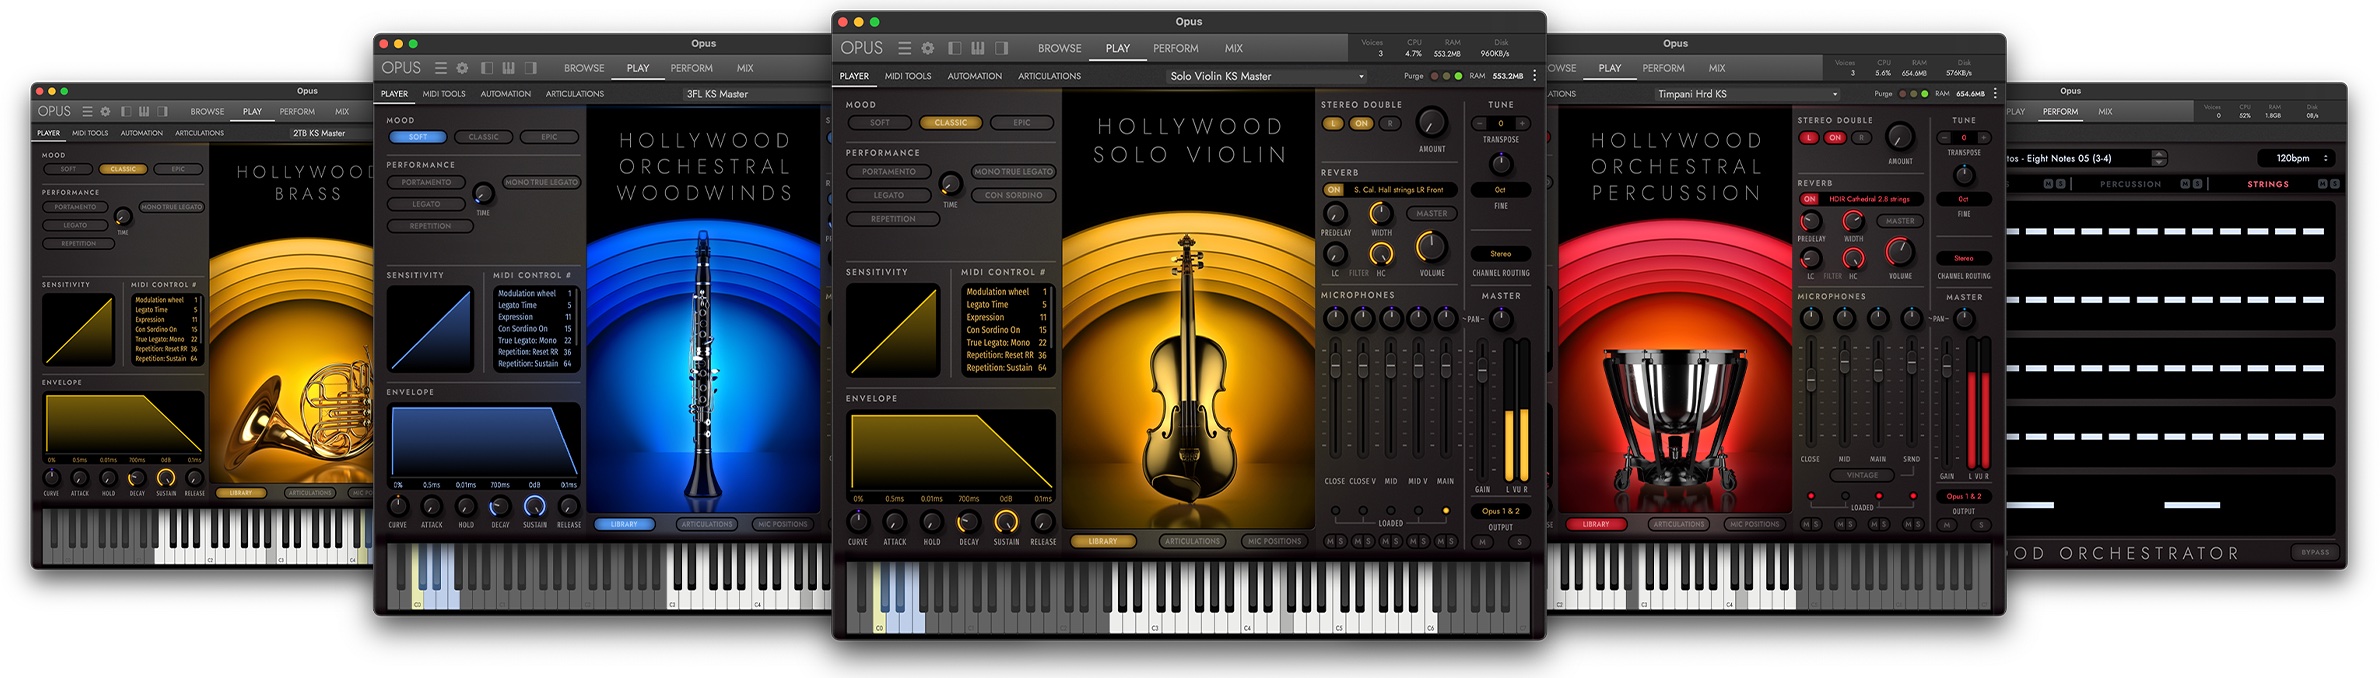Click Library button in Woodwinds window
2380x678 pixels.
click(624, 524)
